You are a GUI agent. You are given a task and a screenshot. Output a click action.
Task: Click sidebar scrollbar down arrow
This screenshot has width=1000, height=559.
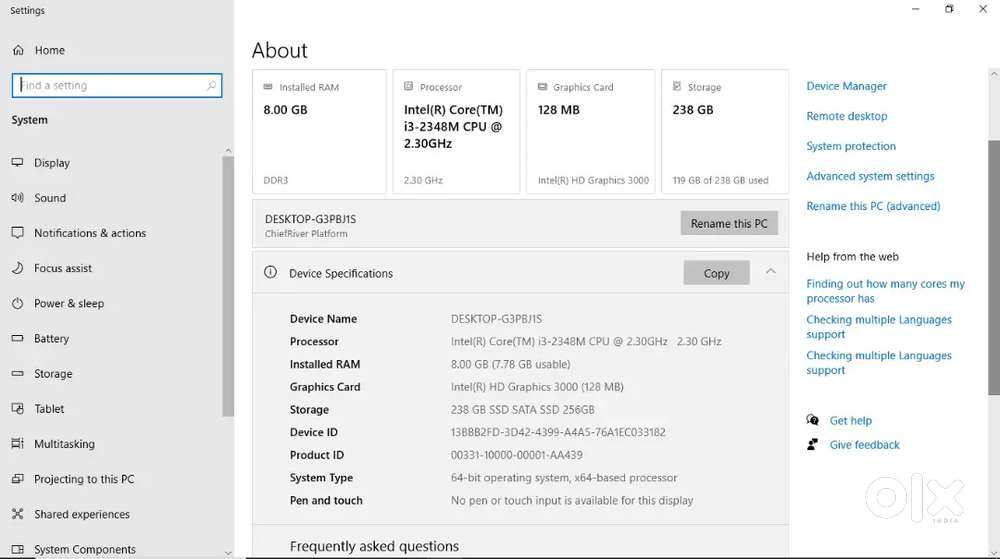click(228, 553)
